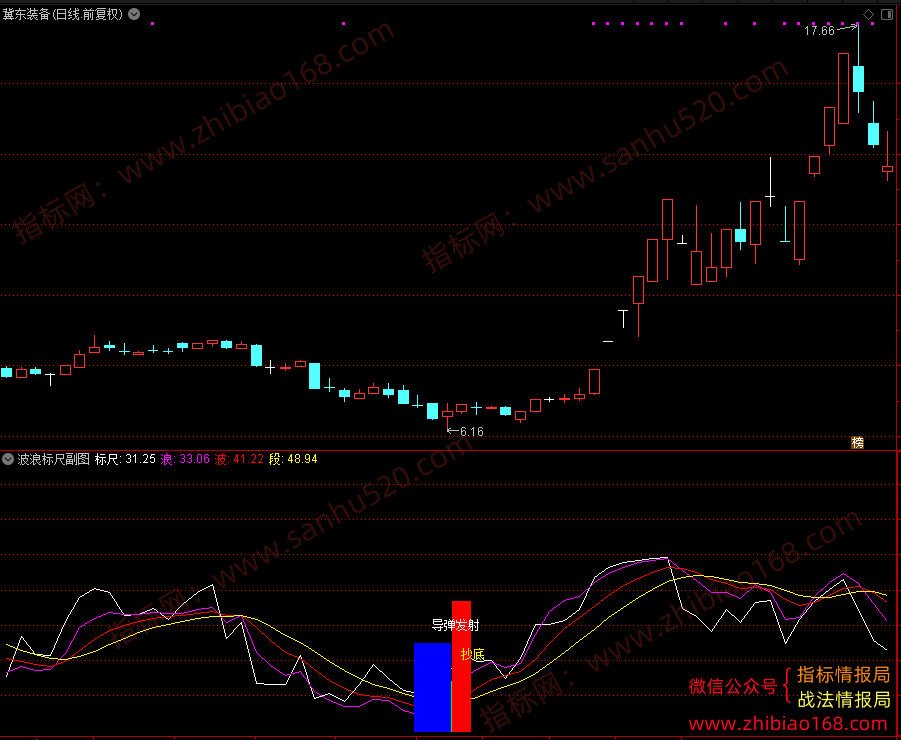901x740 pixels.
Task: Select the 段: 48.94 value label
Action: point(293,459)
